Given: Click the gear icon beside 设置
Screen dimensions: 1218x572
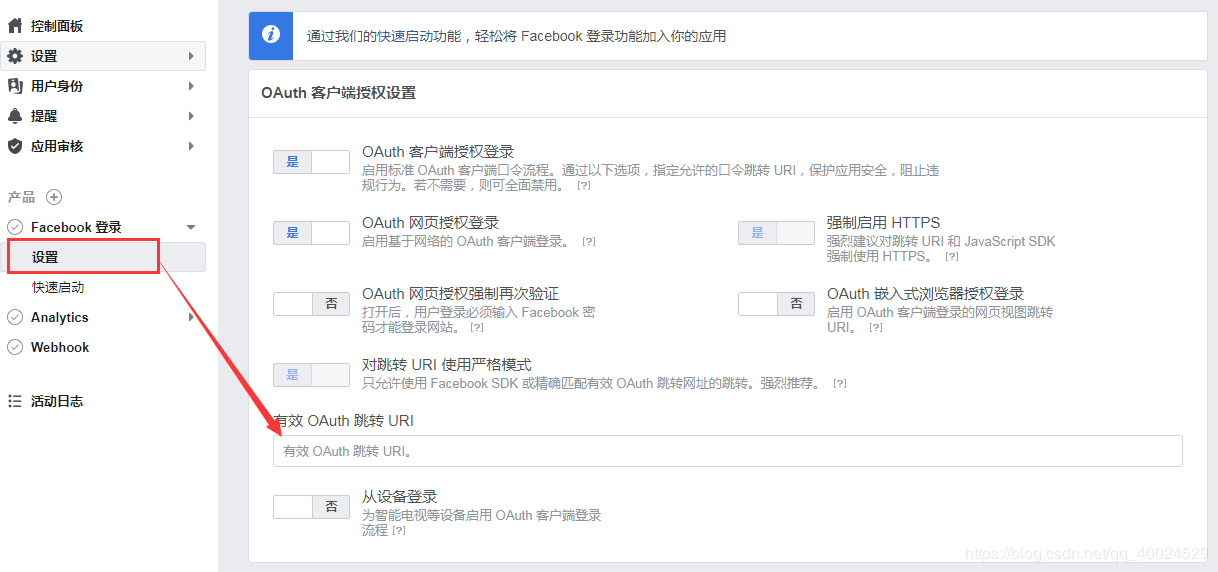Looking at the screenshot, I should [15, 56].
